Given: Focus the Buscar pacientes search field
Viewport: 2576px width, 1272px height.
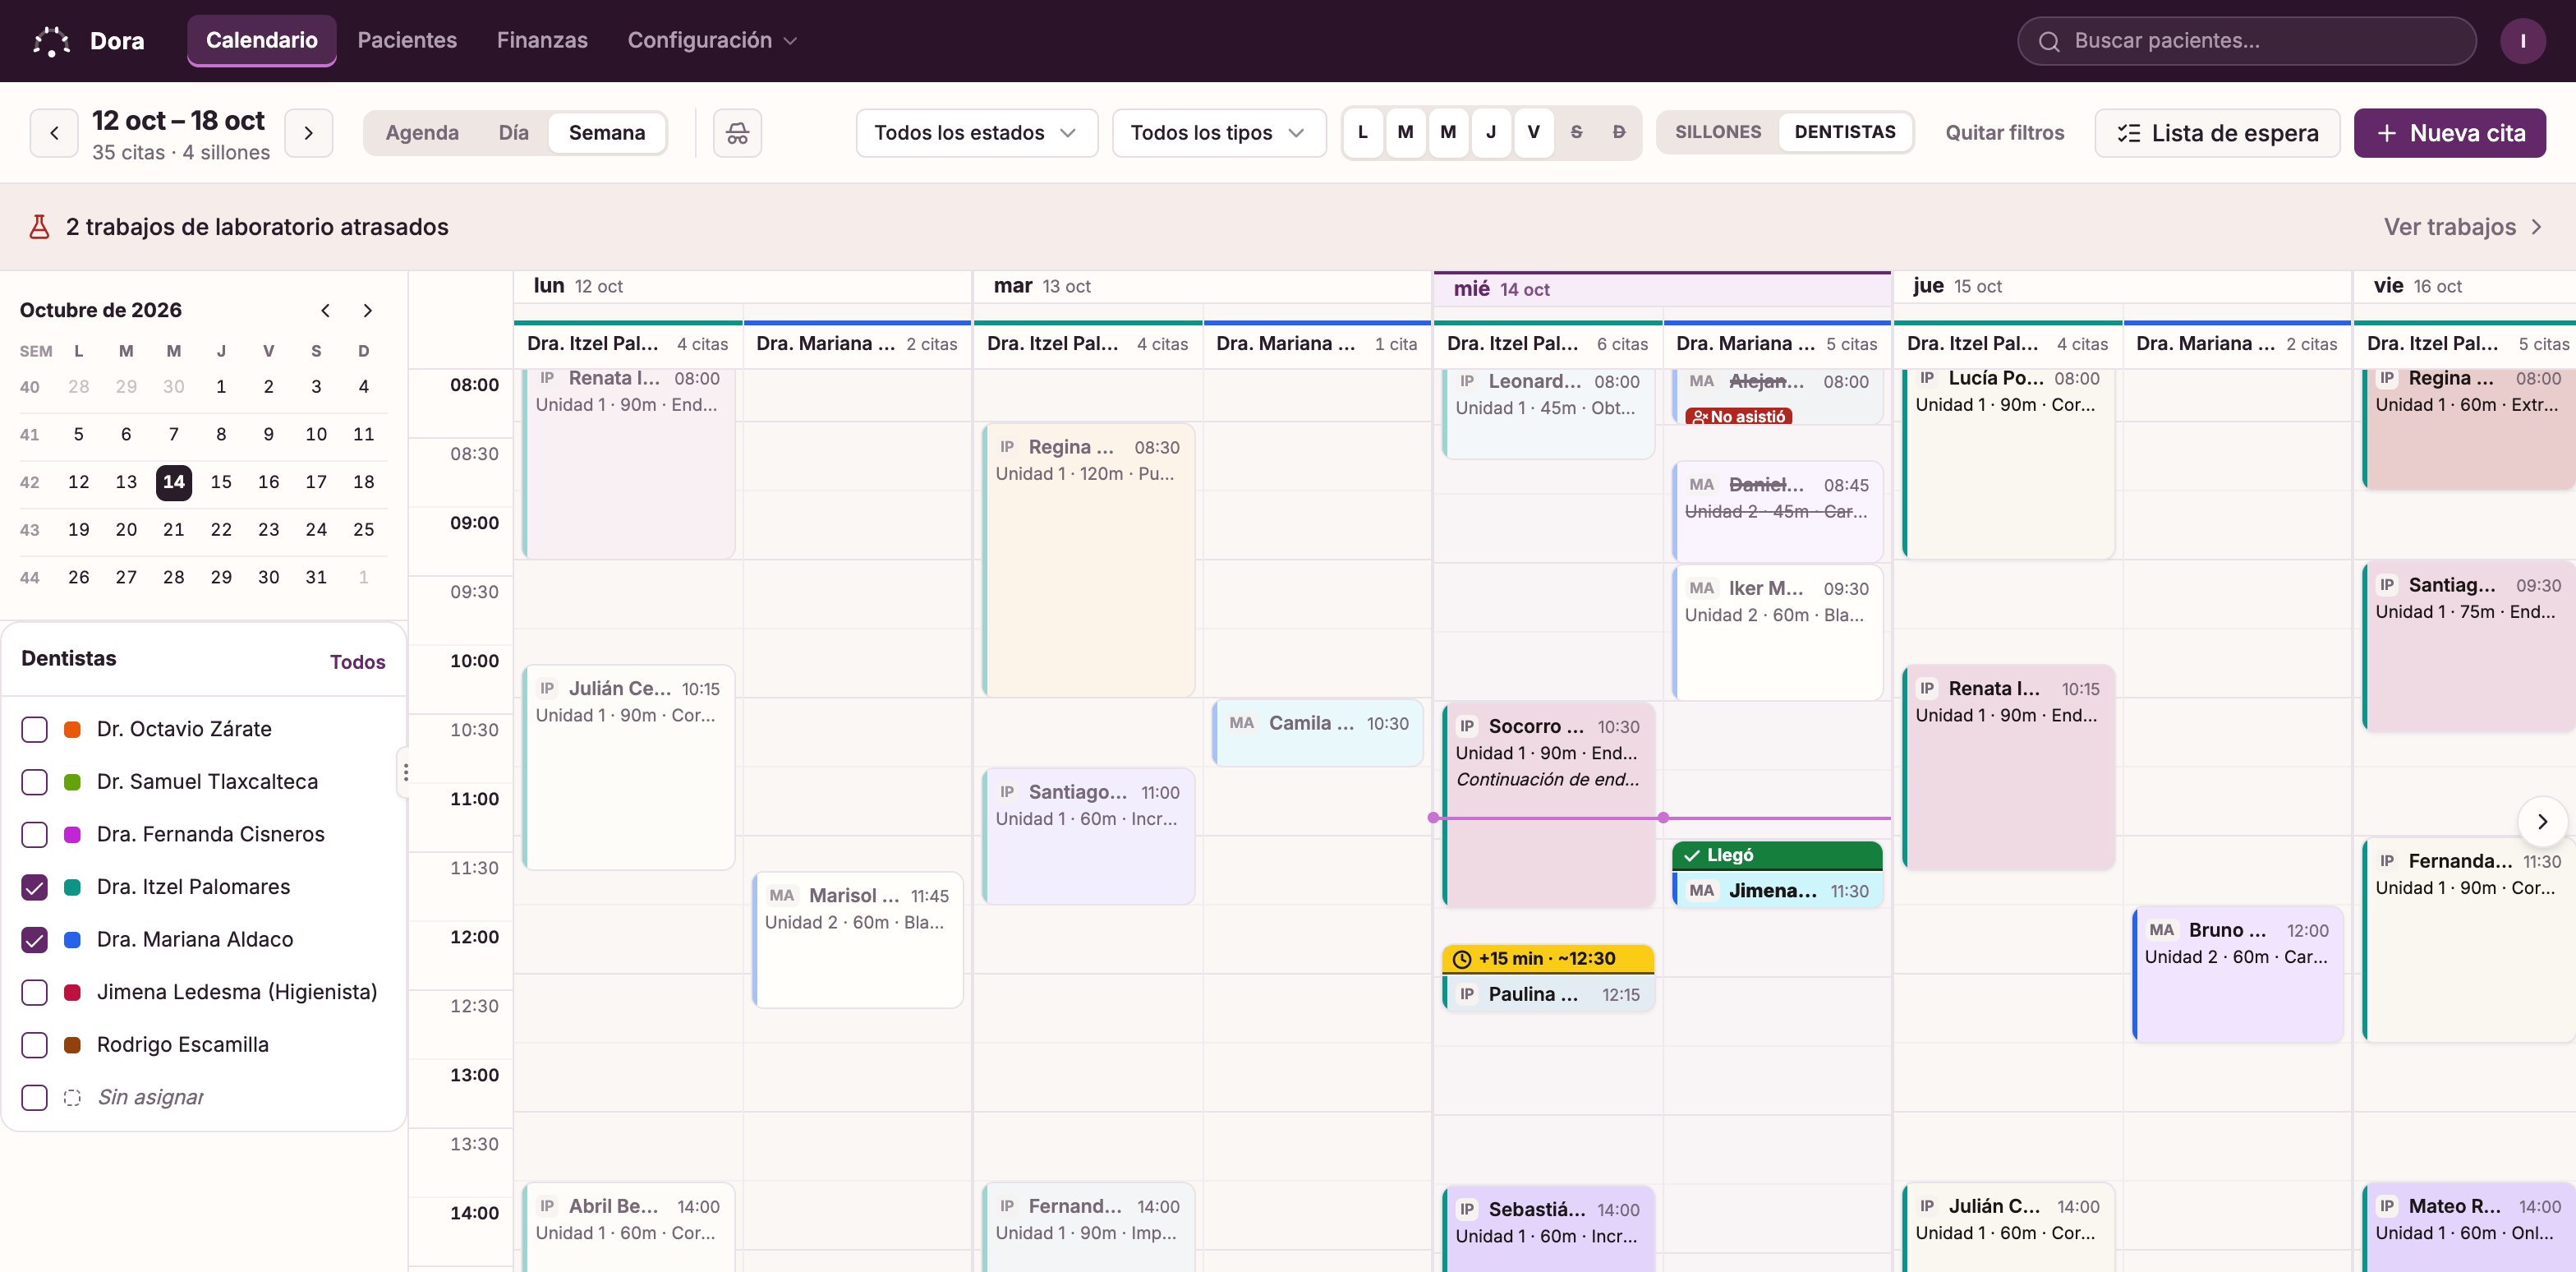Looking at the screenshot, I should click(x=2246, y=41).
